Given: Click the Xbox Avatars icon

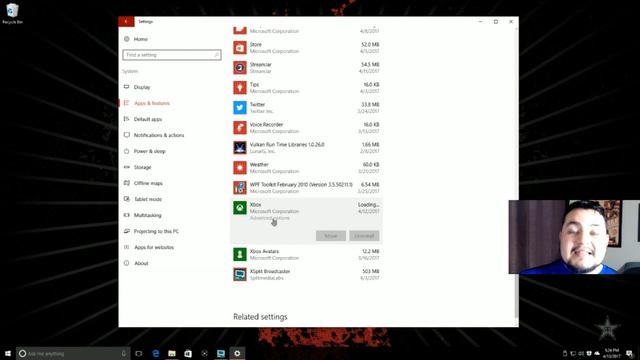Looking at the screenshot, I should pos(240,254).
